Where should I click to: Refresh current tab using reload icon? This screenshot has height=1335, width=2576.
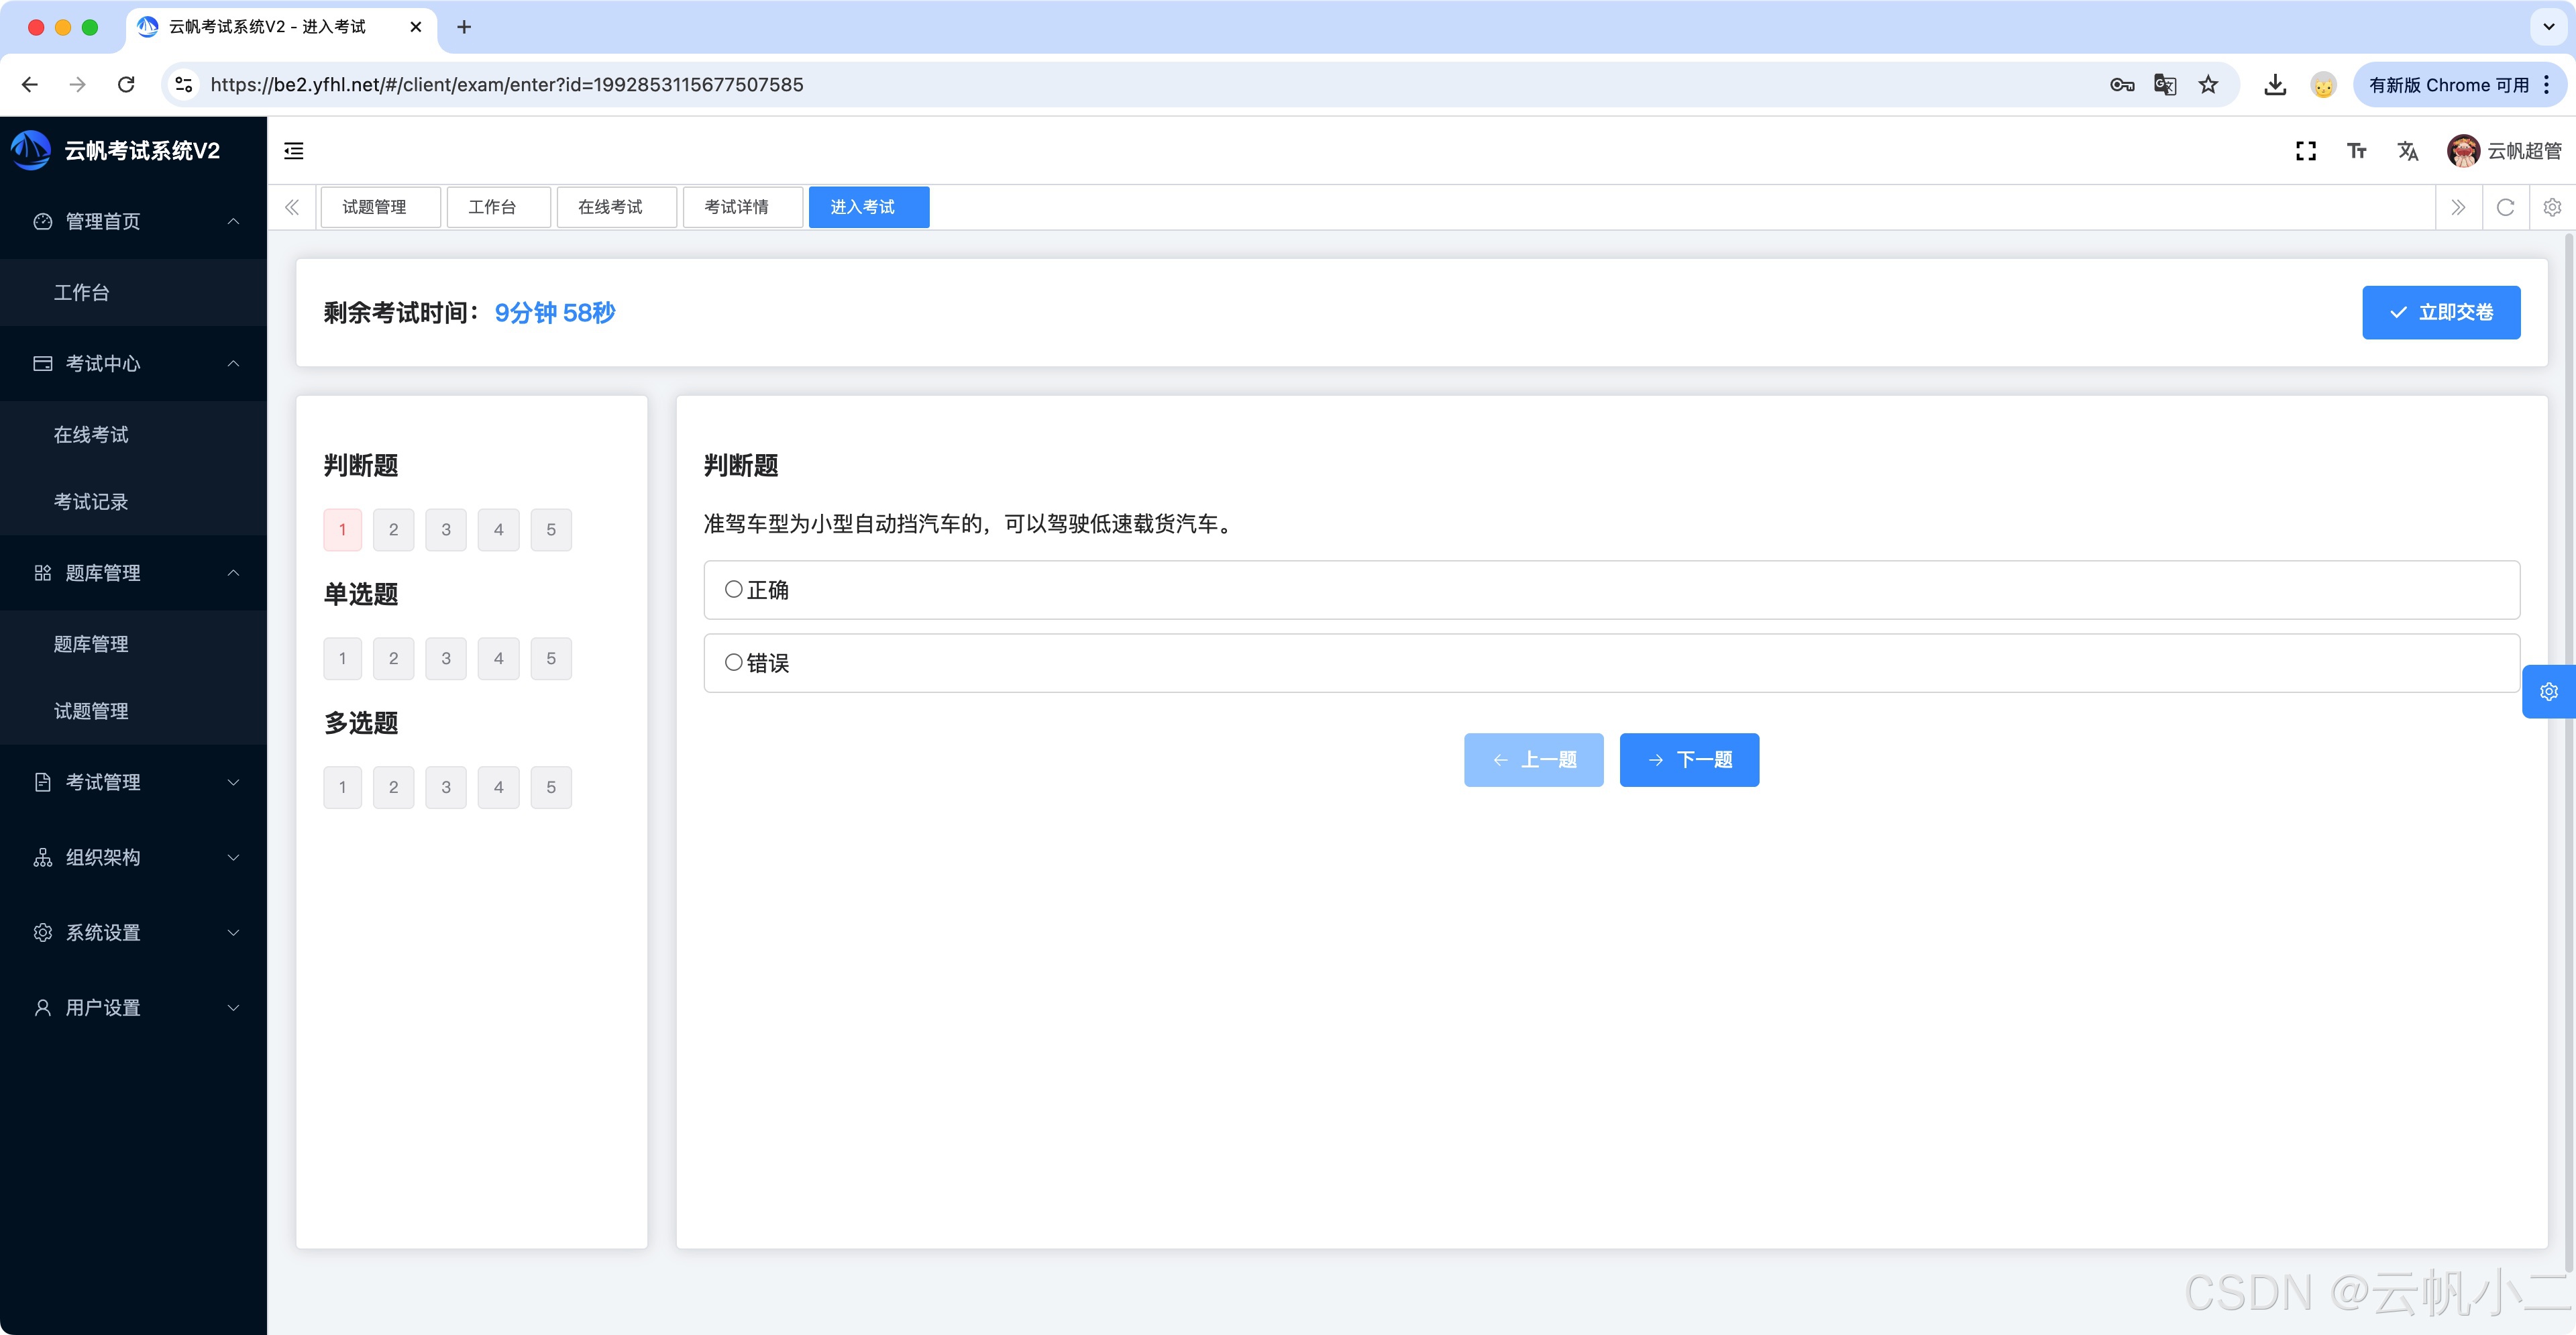[2505, 207]
